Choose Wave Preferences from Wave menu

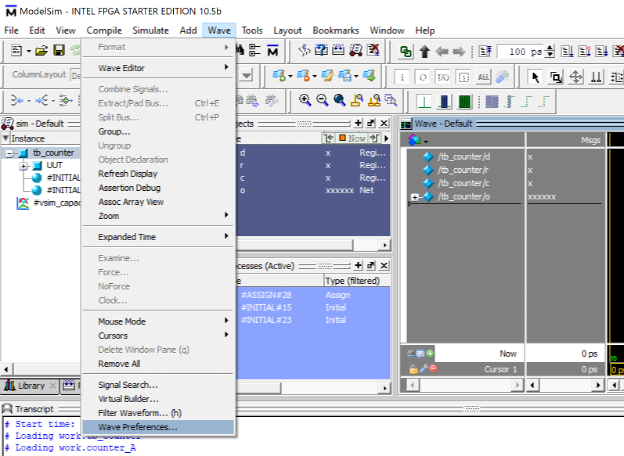pyautogui.click(x=137, y=427)
